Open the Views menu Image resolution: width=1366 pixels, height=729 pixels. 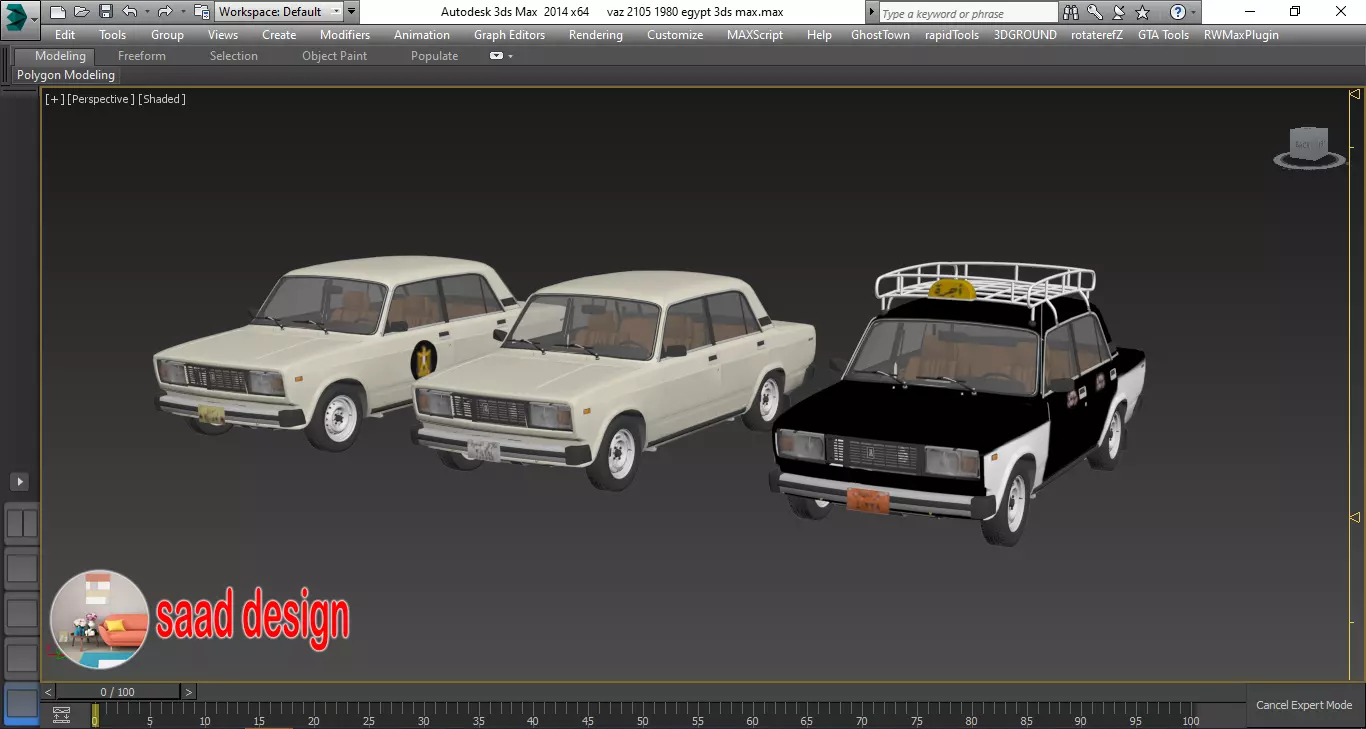tap(223, 35)
